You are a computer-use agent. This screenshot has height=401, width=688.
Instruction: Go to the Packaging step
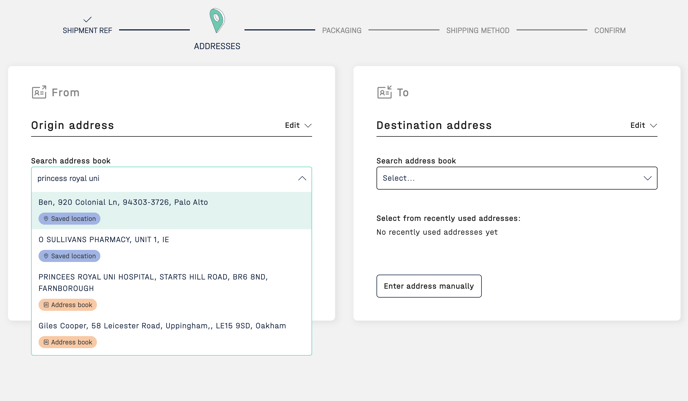[342, 30]
